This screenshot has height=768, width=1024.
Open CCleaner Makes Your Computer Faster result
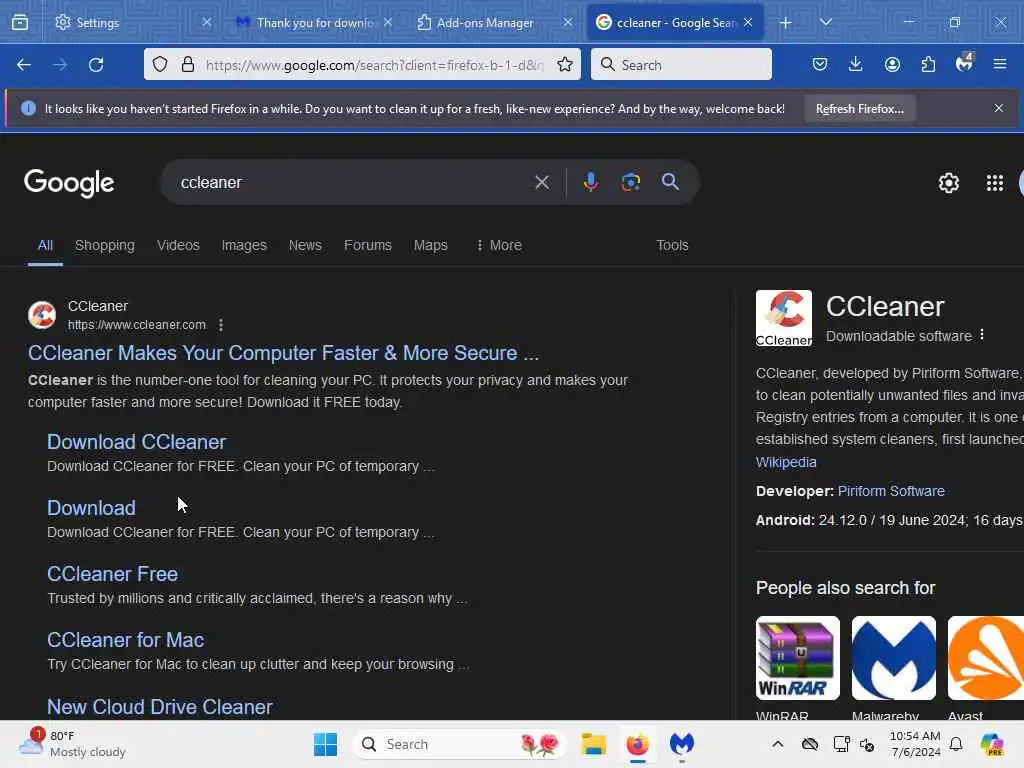(x=283, y=353)
